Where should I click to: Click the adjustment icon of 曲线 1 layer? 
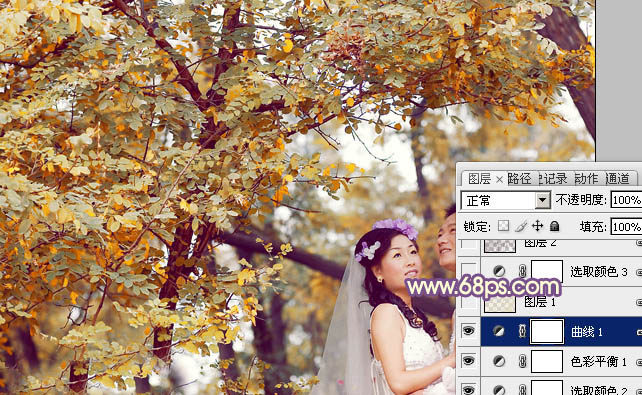pyautogui.click(x=499, y=331)
